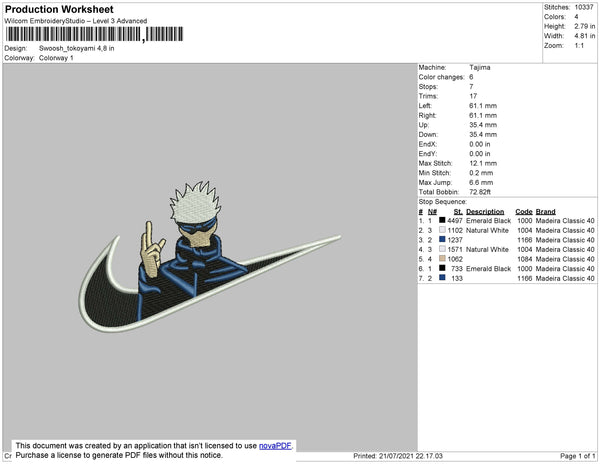Click the Colors value 4
The image size is (600, 464).
[576, 17]
